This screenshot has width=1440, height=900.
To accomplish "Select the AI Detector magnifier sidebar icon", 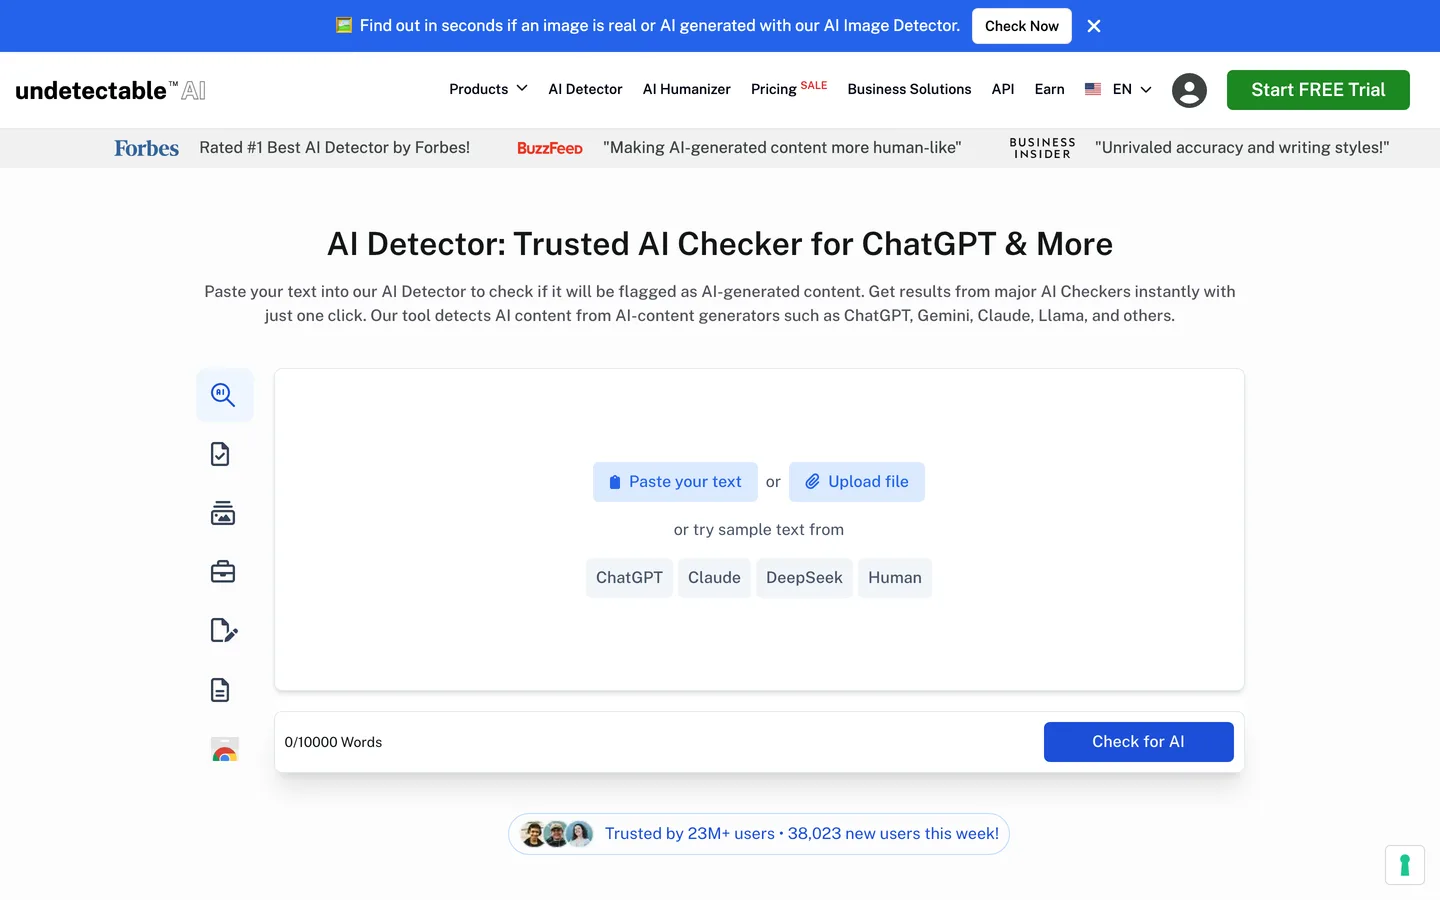I will pos(224,395).
